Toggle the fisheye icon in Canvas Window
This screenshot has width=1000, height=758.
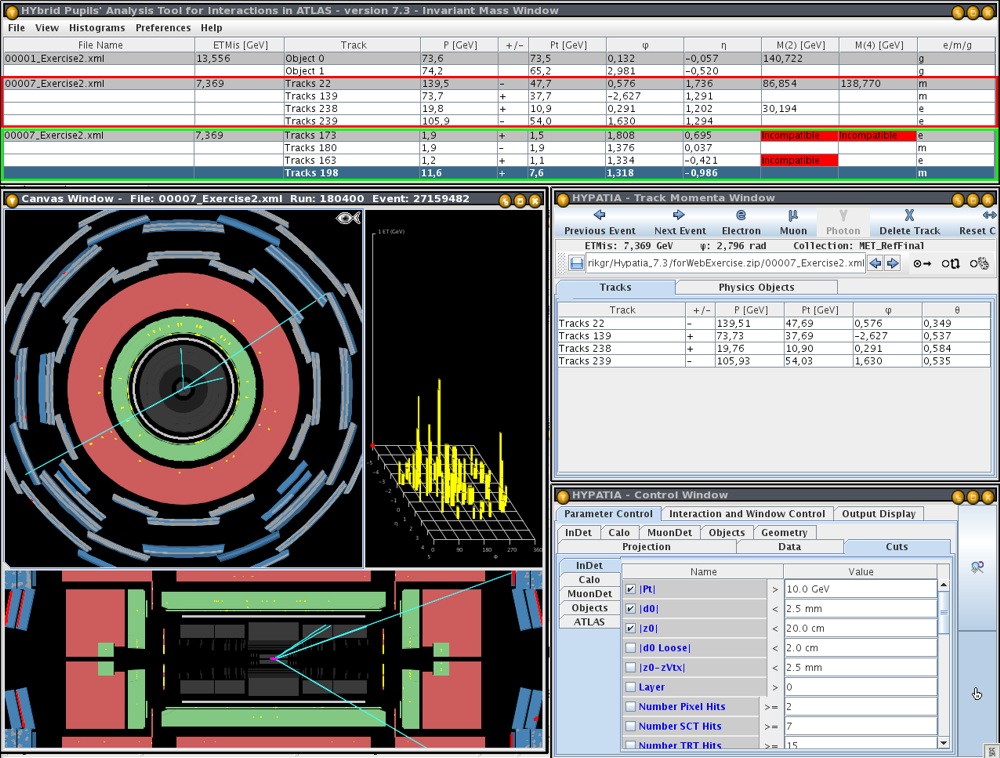[x=348, y=218]
